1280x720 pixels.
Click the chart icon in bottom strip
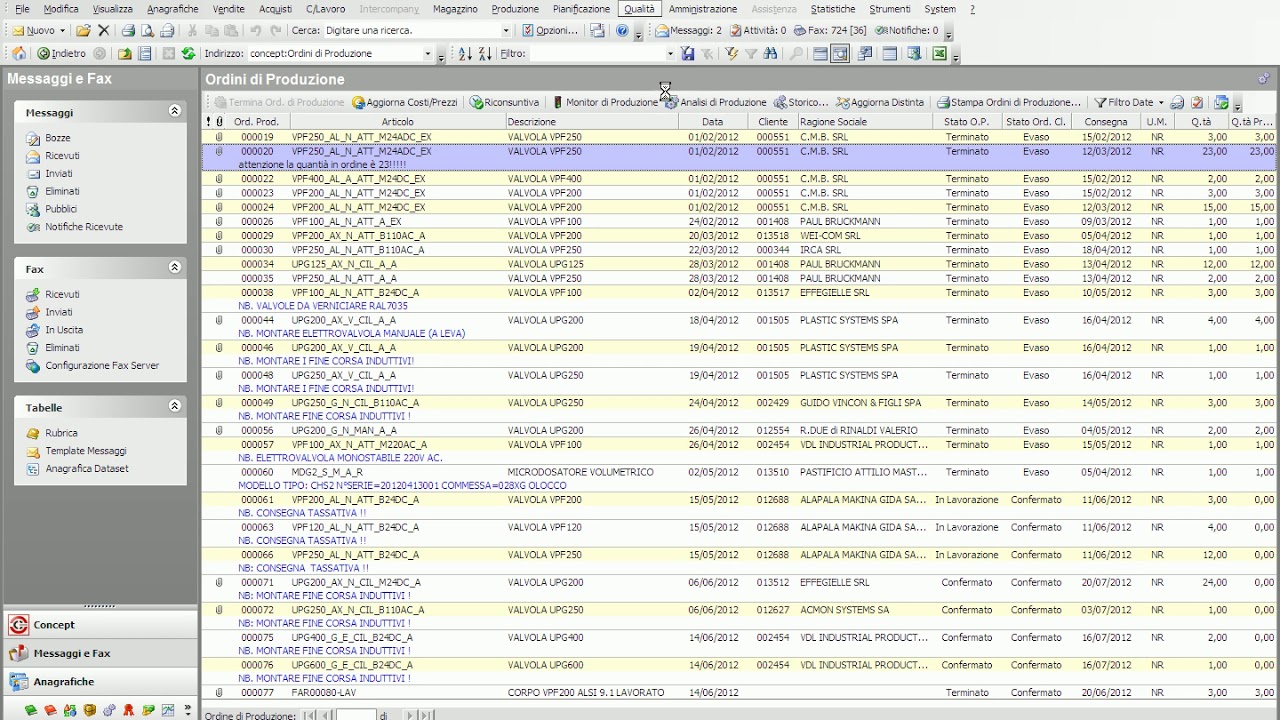(x=167, y=710)
